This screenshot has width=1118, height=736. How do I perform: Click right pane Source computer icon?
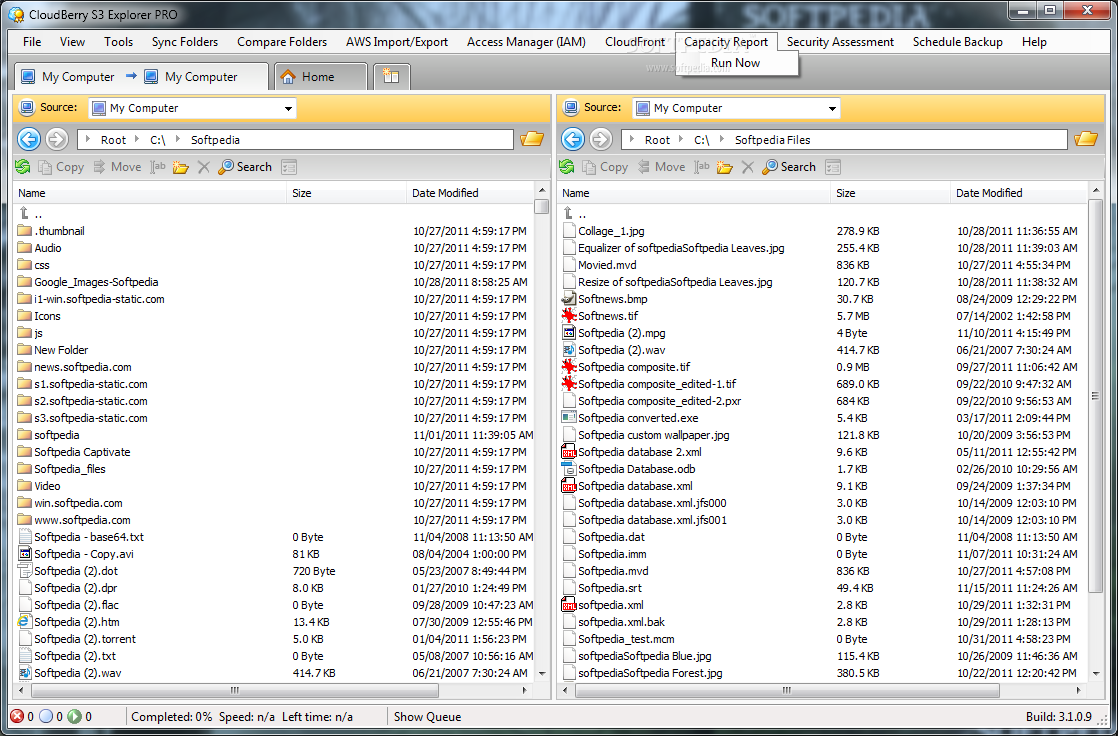(571, 108)
